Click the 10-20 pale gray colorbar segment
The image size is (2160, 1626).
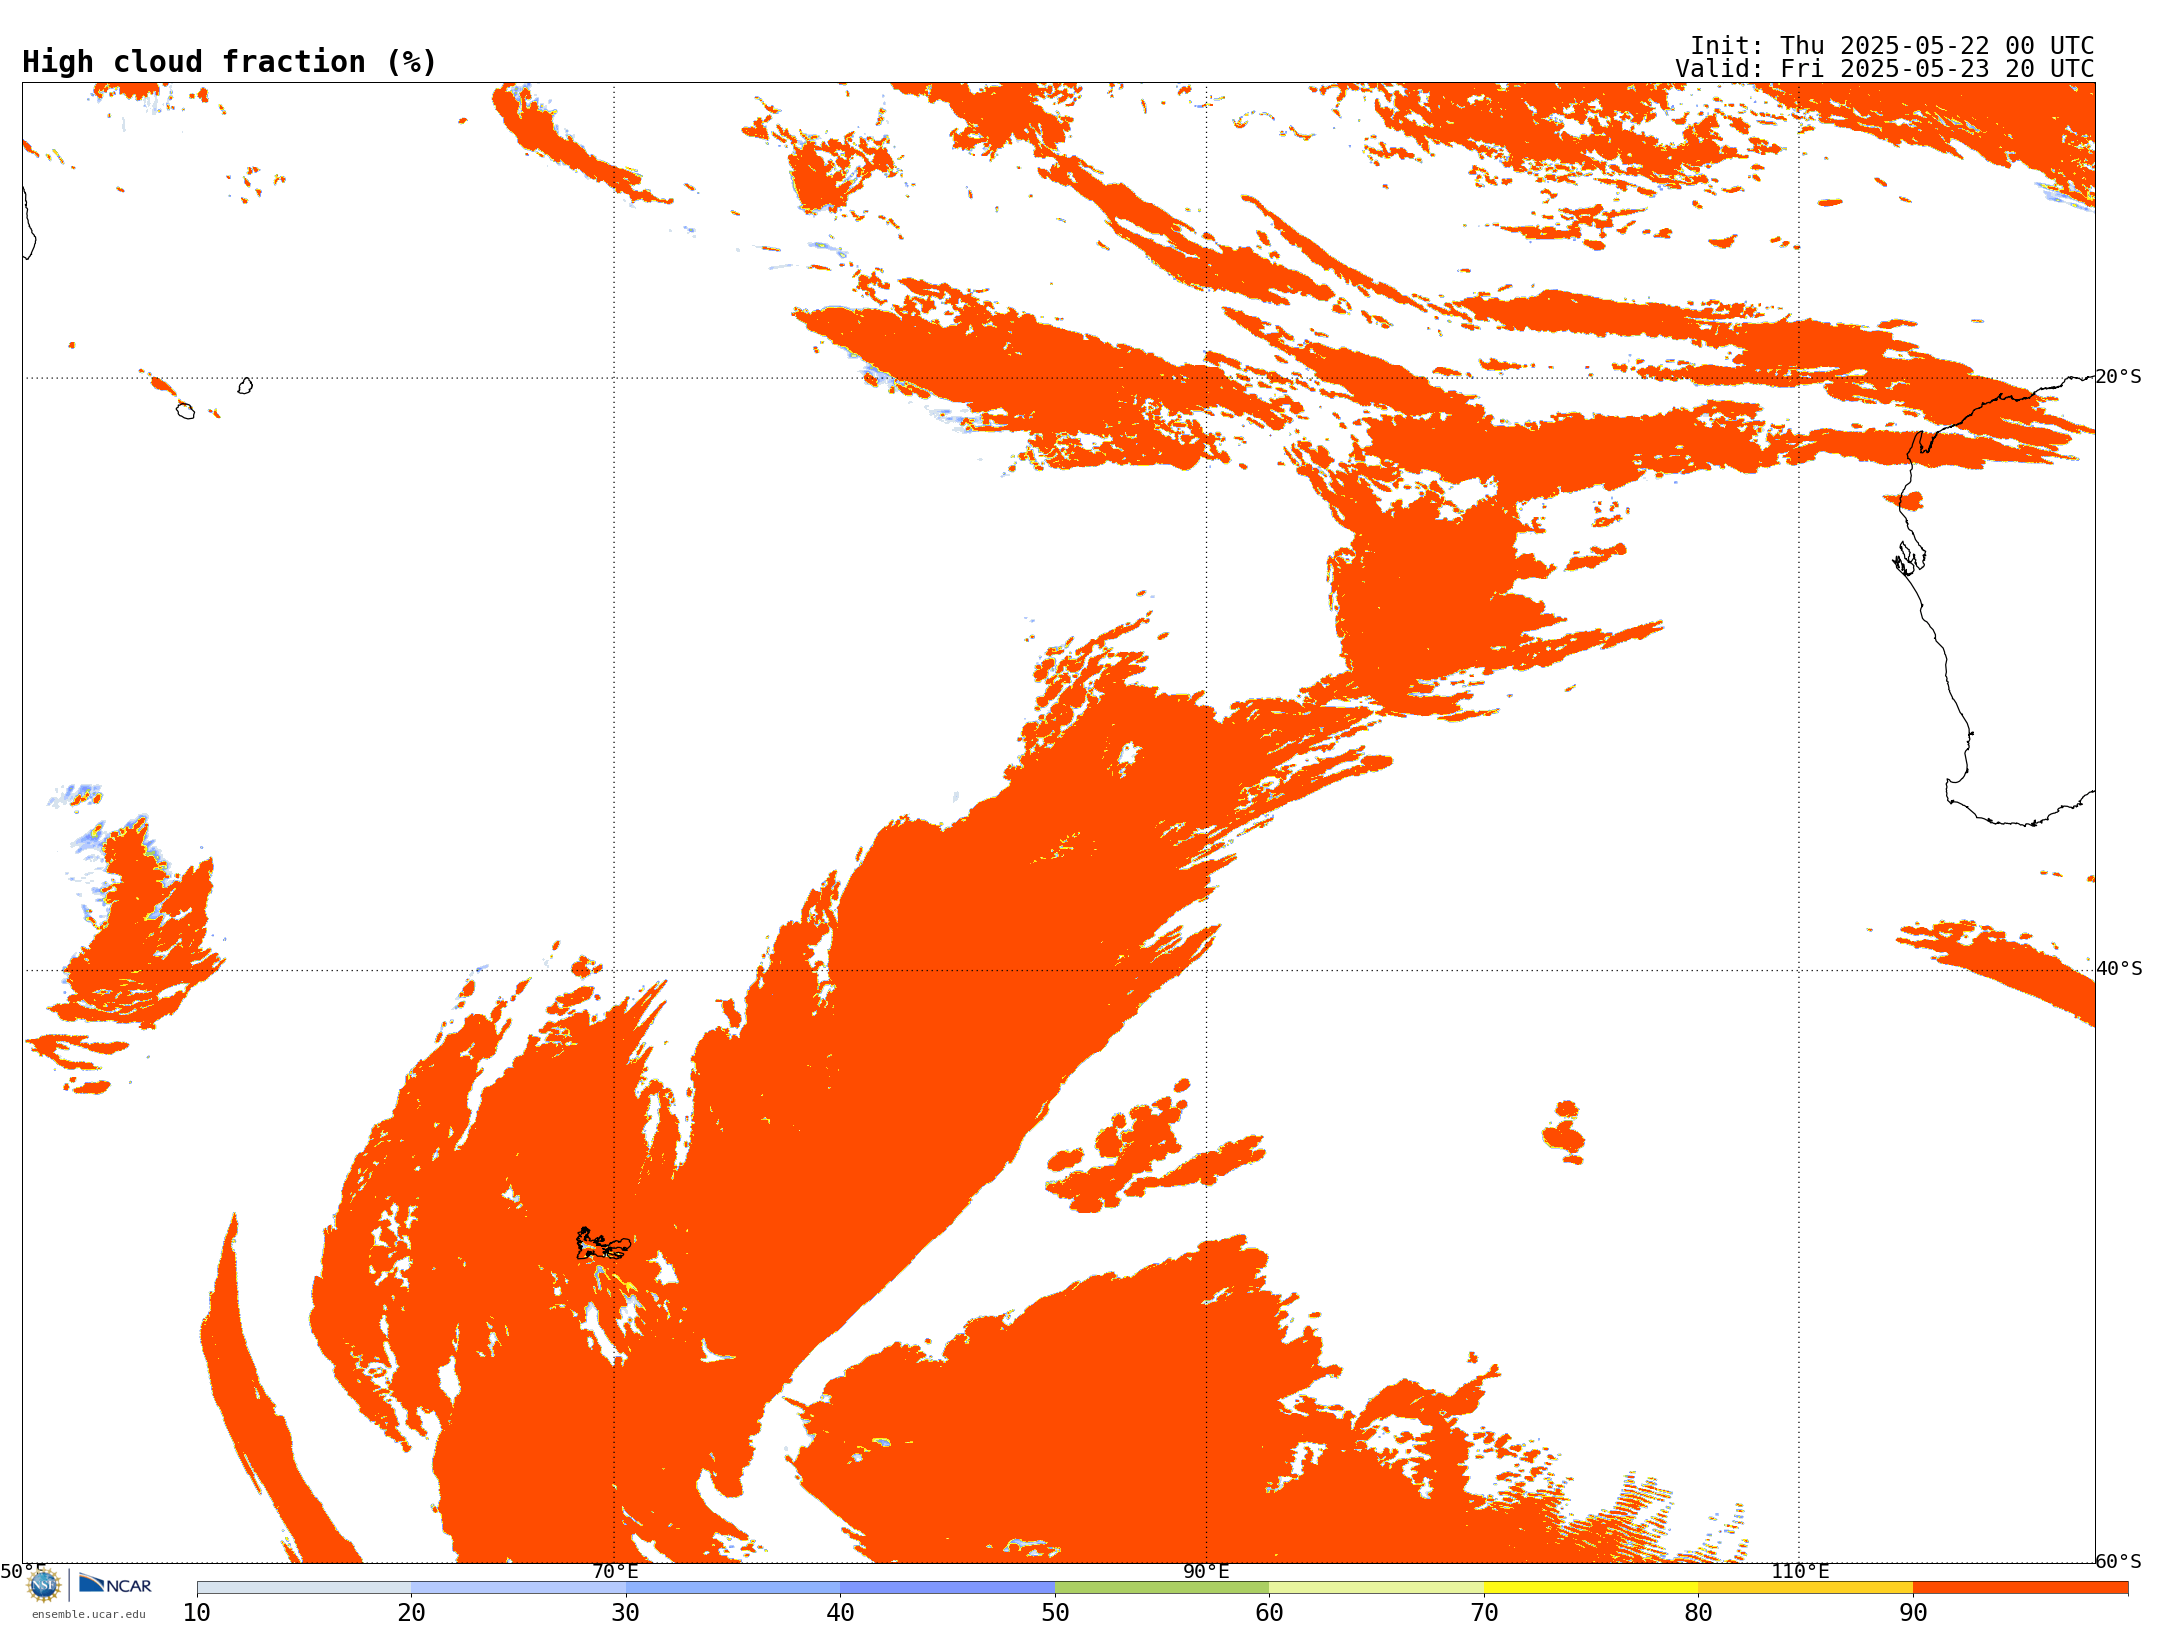click(304, 1587)
